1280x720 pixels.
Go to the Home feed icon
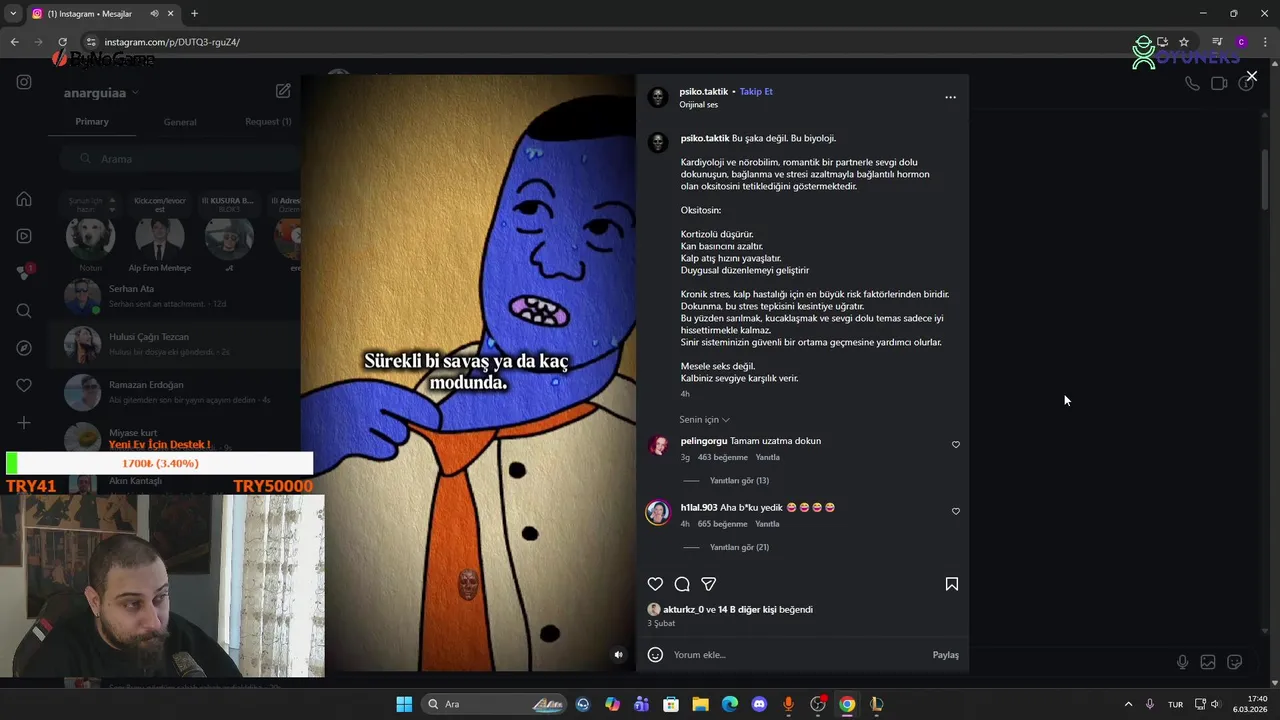point(24,199)
